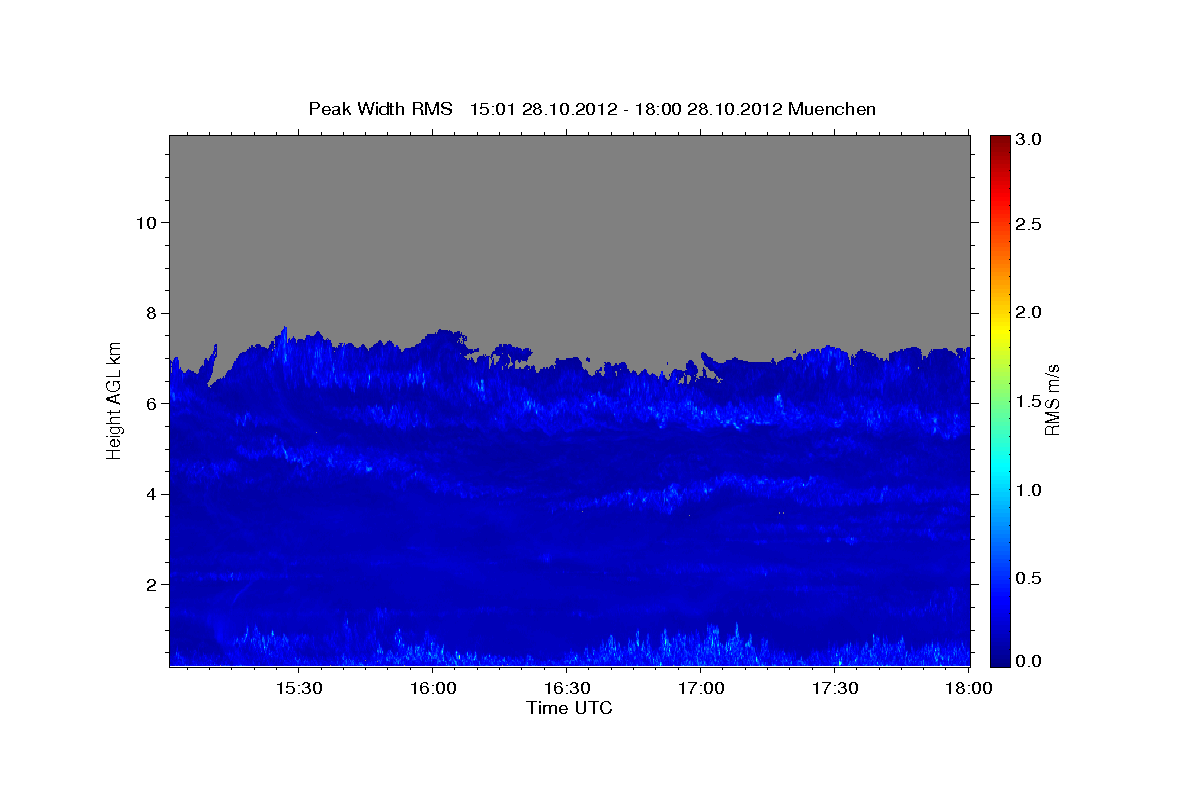Click the plot title 'Peak Width RMS'
Image resolution: width=1200 pixels, height=800 pixels.
point(380,109)
